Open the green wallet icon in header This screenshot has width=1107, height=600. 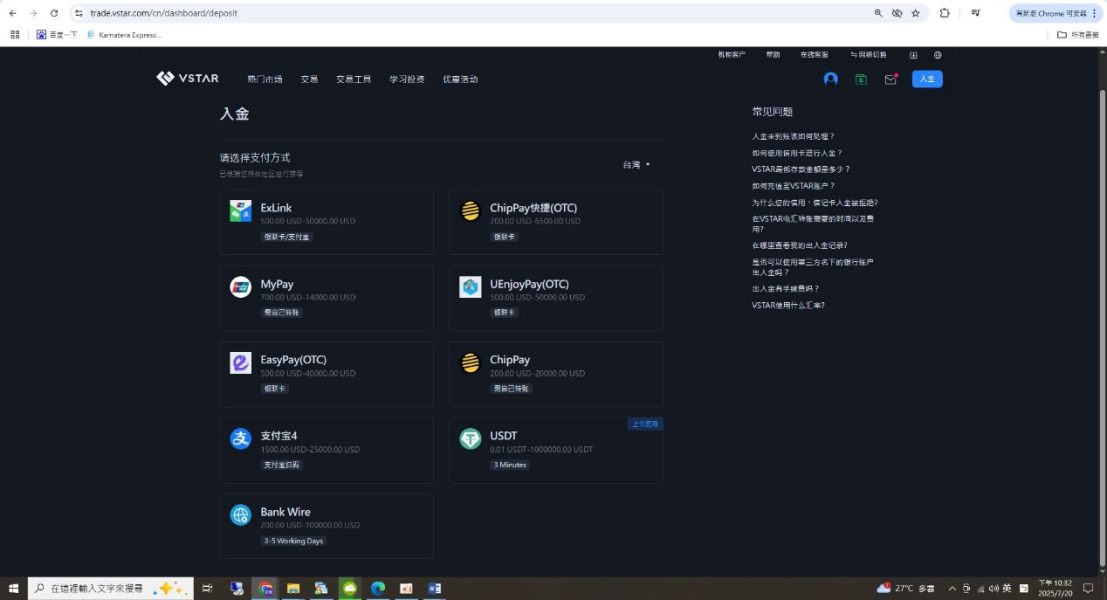[861, 80]
